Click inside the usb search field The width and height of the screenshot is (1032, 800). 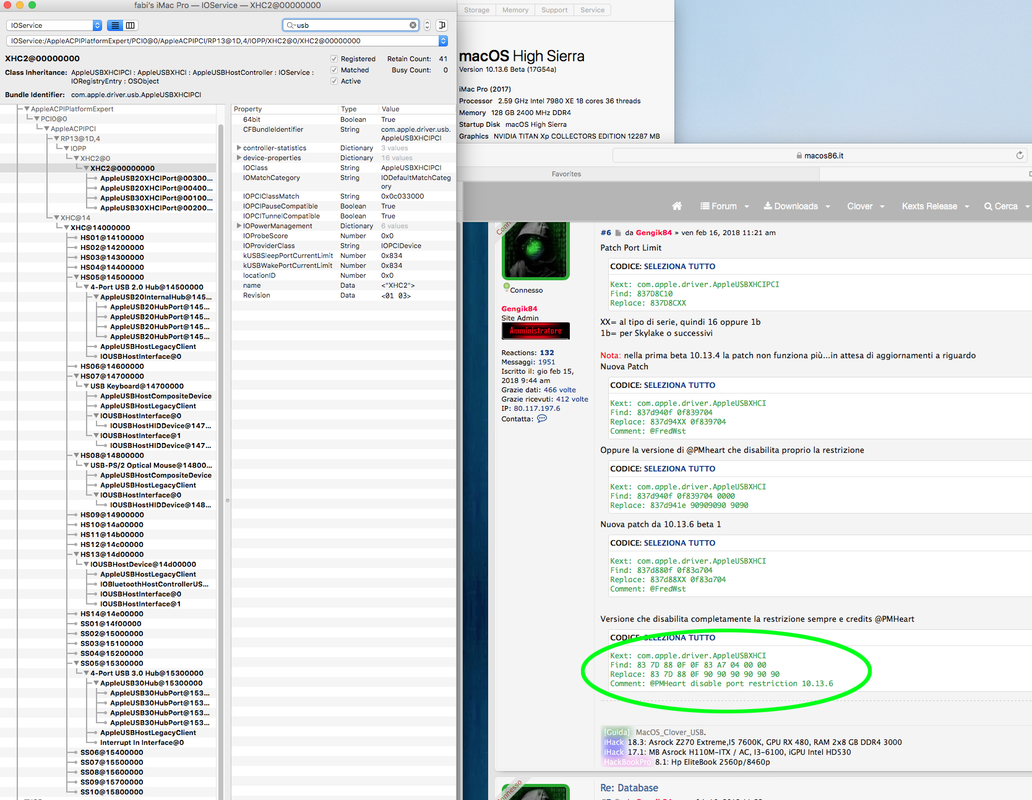tap(351, 25)
